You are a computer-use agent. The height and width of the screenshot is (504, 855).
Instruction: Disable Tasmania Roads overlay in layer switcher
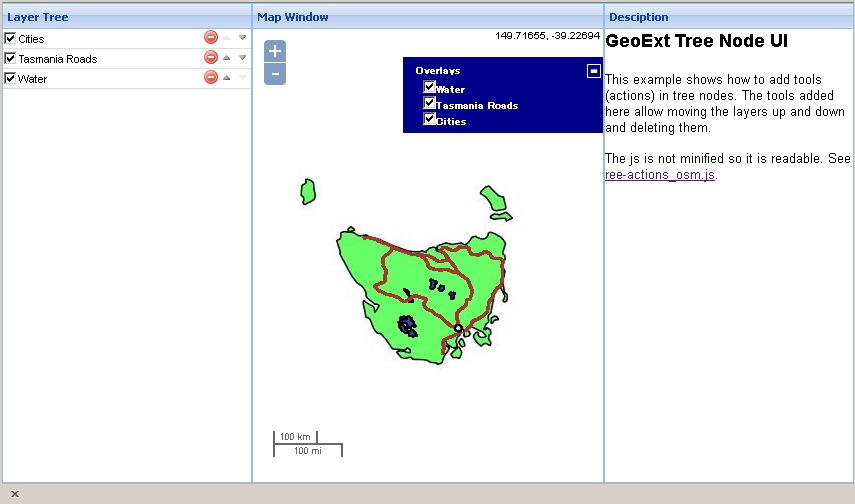(x=429, y=103)
